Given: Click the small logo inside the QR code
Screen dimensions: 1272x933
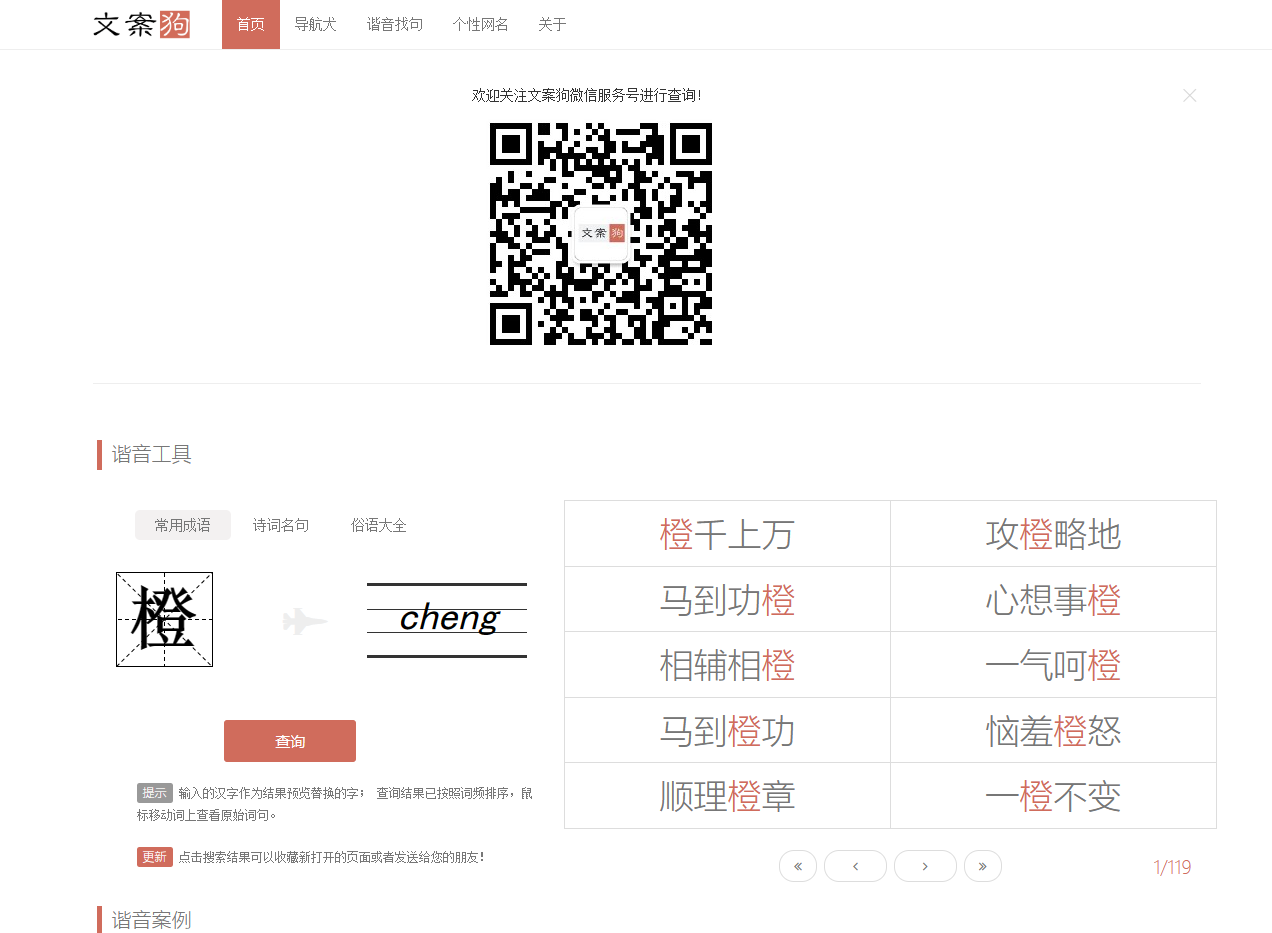Looking at the screenshot, I should [x=600, y=234].
